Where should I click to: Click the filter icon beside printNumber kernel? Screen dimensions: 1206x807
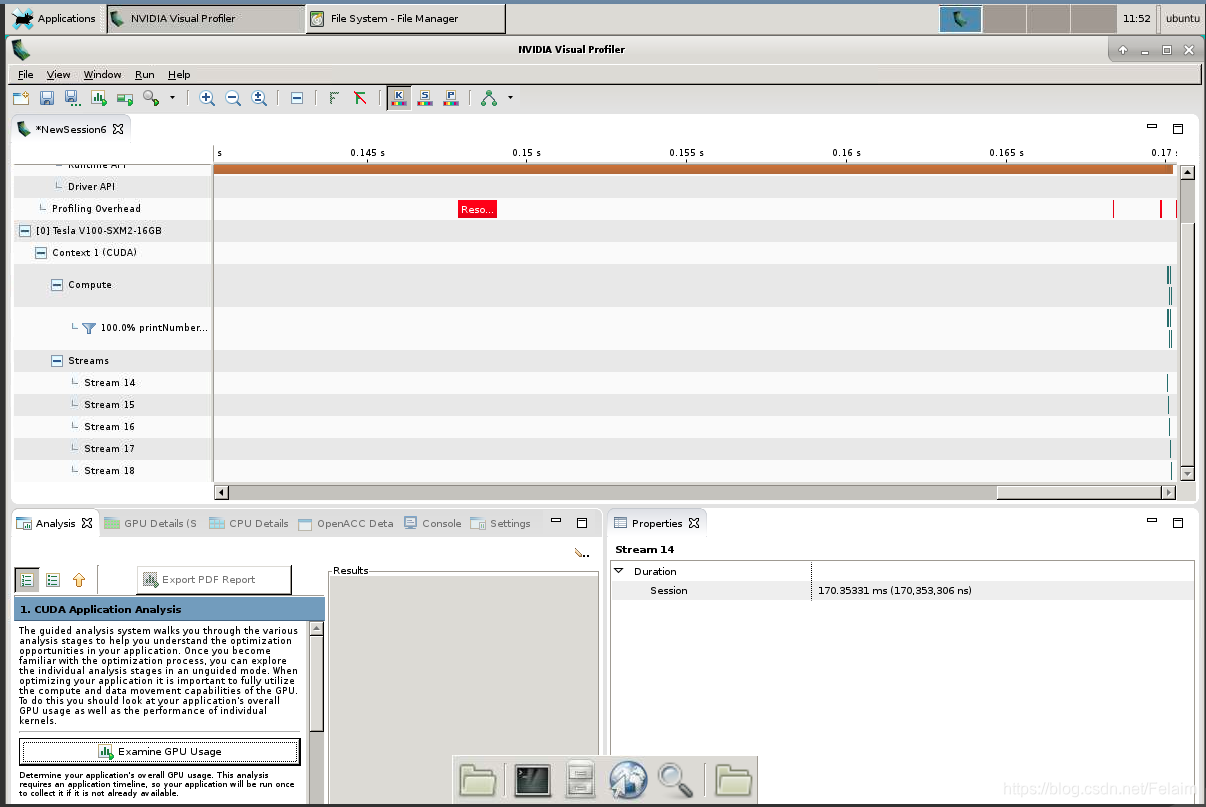click(x=89, y=328)
